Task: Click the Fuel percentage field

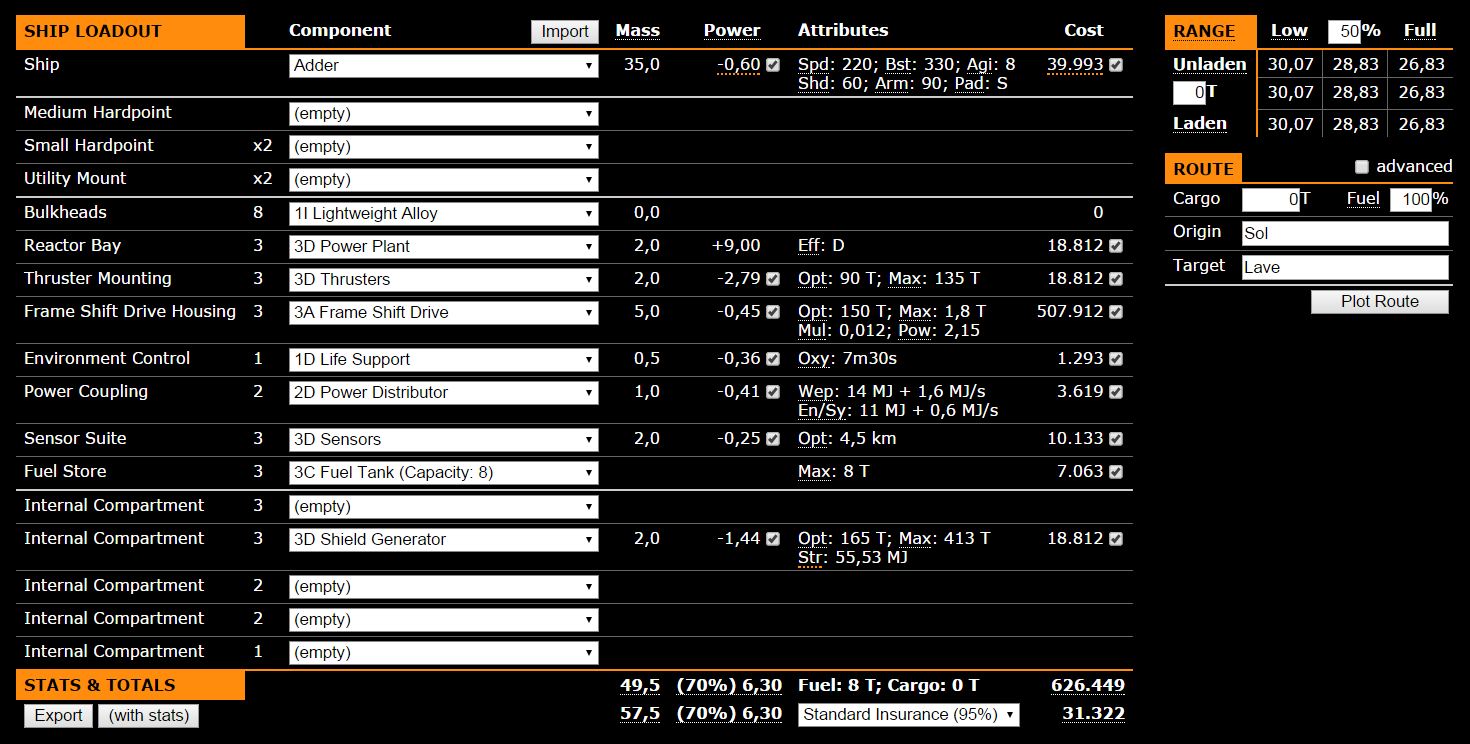Action: [1411, 200]
